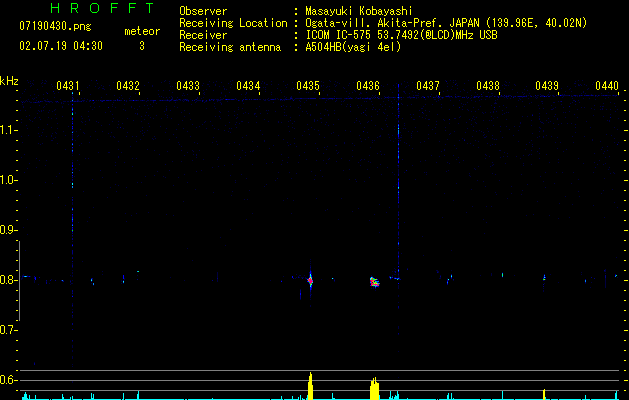Click the 0438 time axis marker
The width and height of the screenshot is (629, 400).
pyautogui.click(x=488, y=85)
